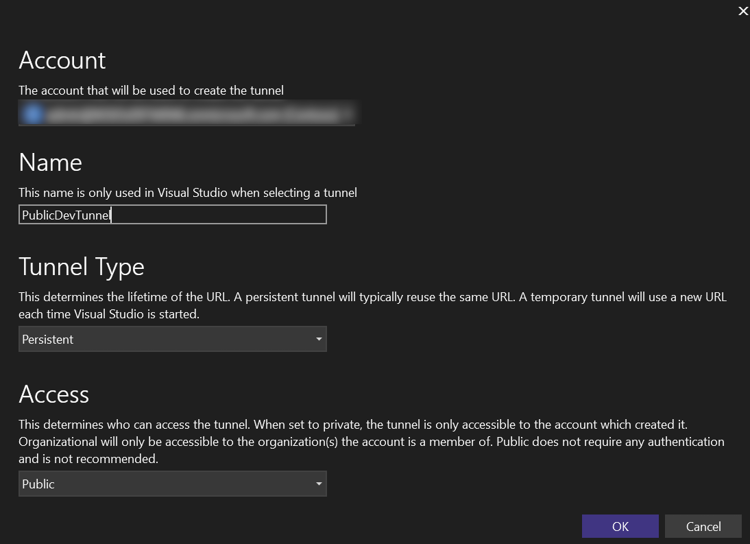Click the Access description paragraph
Image resolution: width=750 pixels, height=544 pixels.
click(370, 442)
